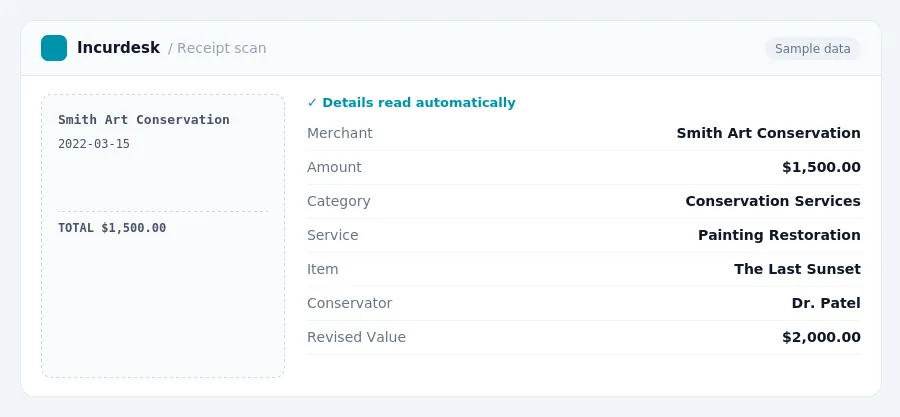Select the Merchant field label

[x=340, y=133]
